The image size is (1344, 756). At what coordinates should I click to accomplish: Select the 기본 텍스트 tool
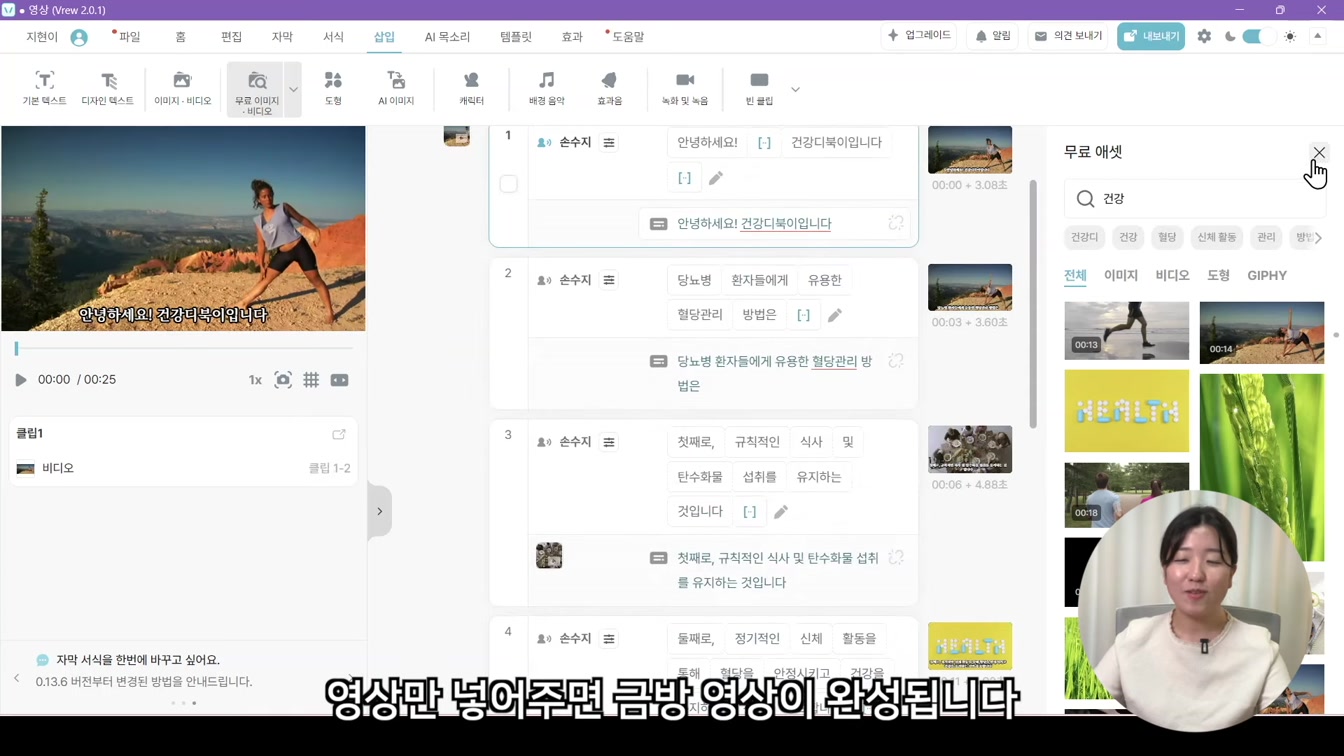44,89
